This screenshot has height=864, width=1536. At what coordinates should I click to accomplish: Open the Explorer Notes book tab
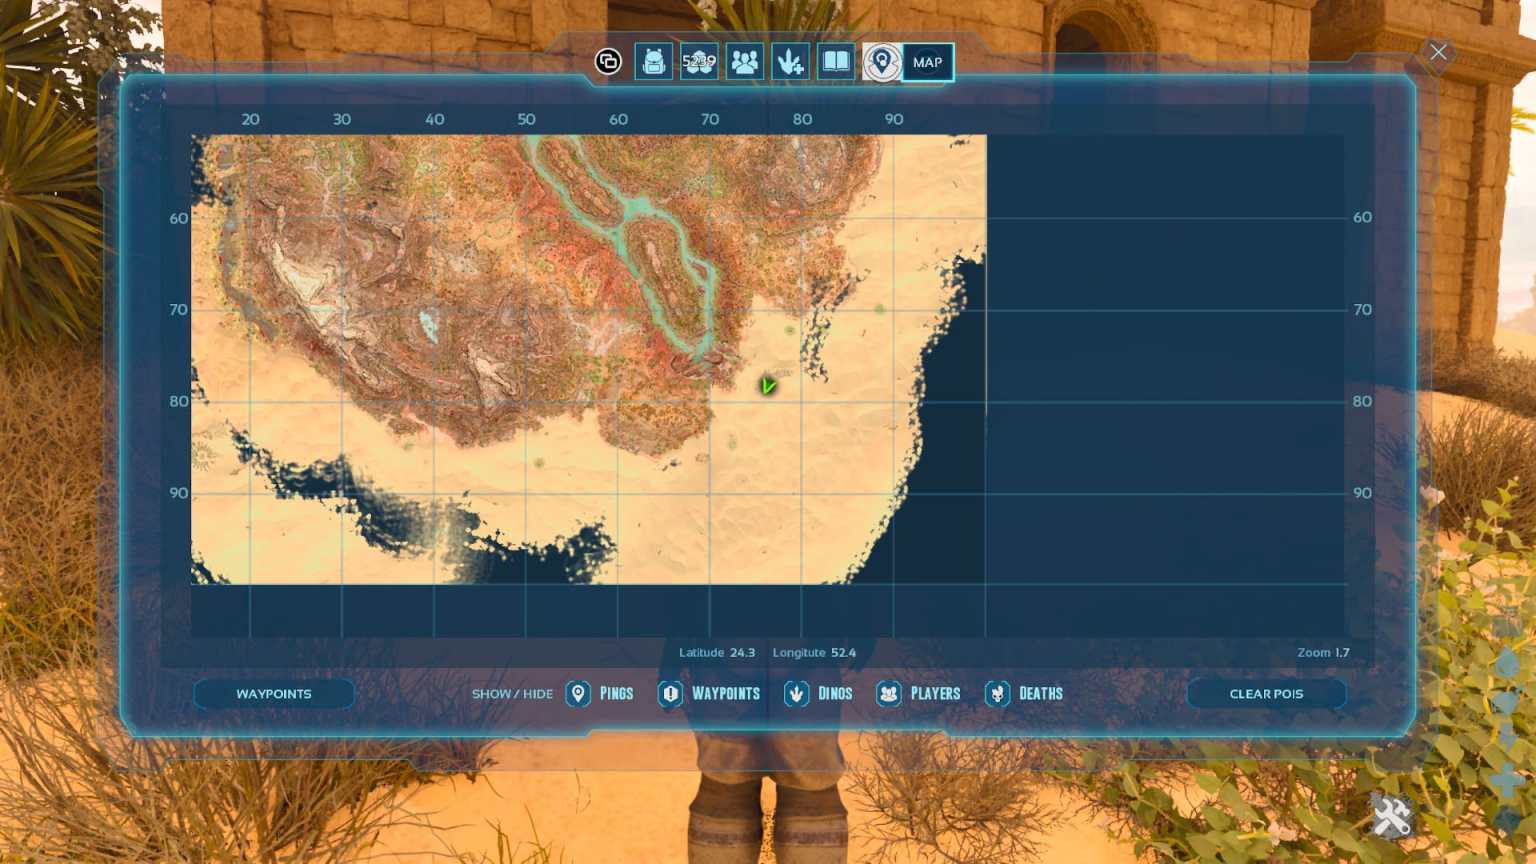pos(836,61)
